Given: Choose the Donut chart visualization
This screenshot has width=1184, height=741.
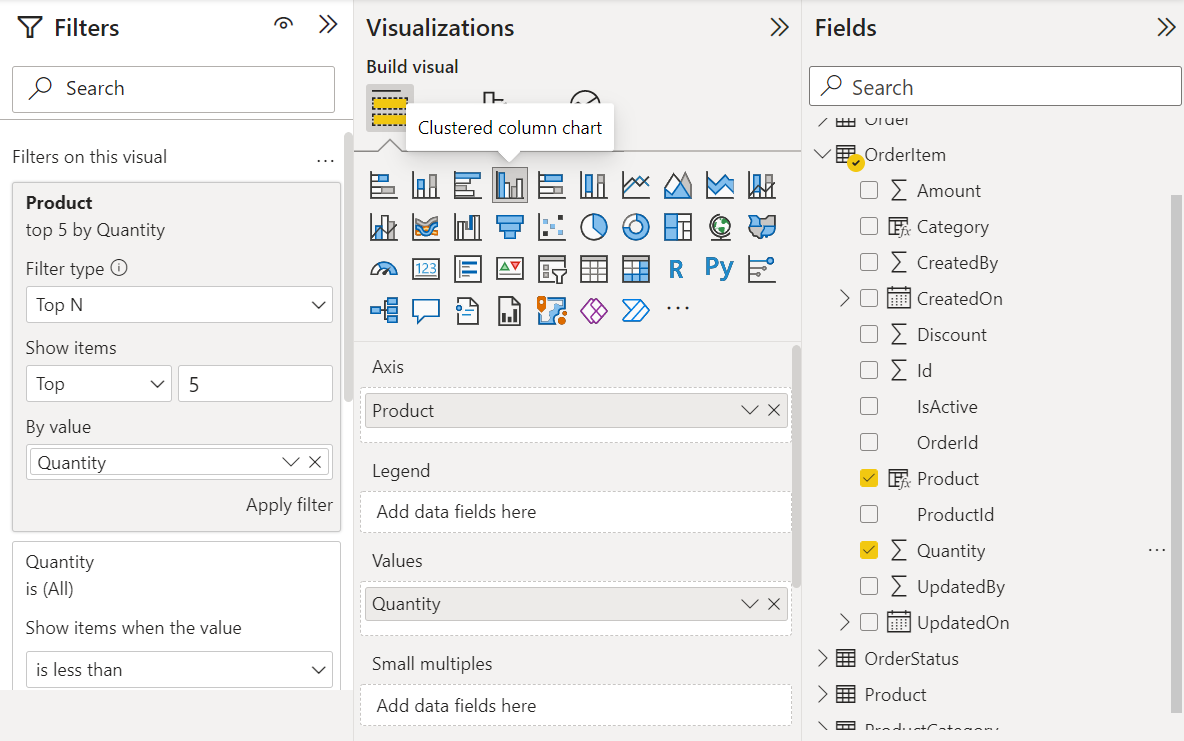Looking at the screenshot, I should point(636,227).
